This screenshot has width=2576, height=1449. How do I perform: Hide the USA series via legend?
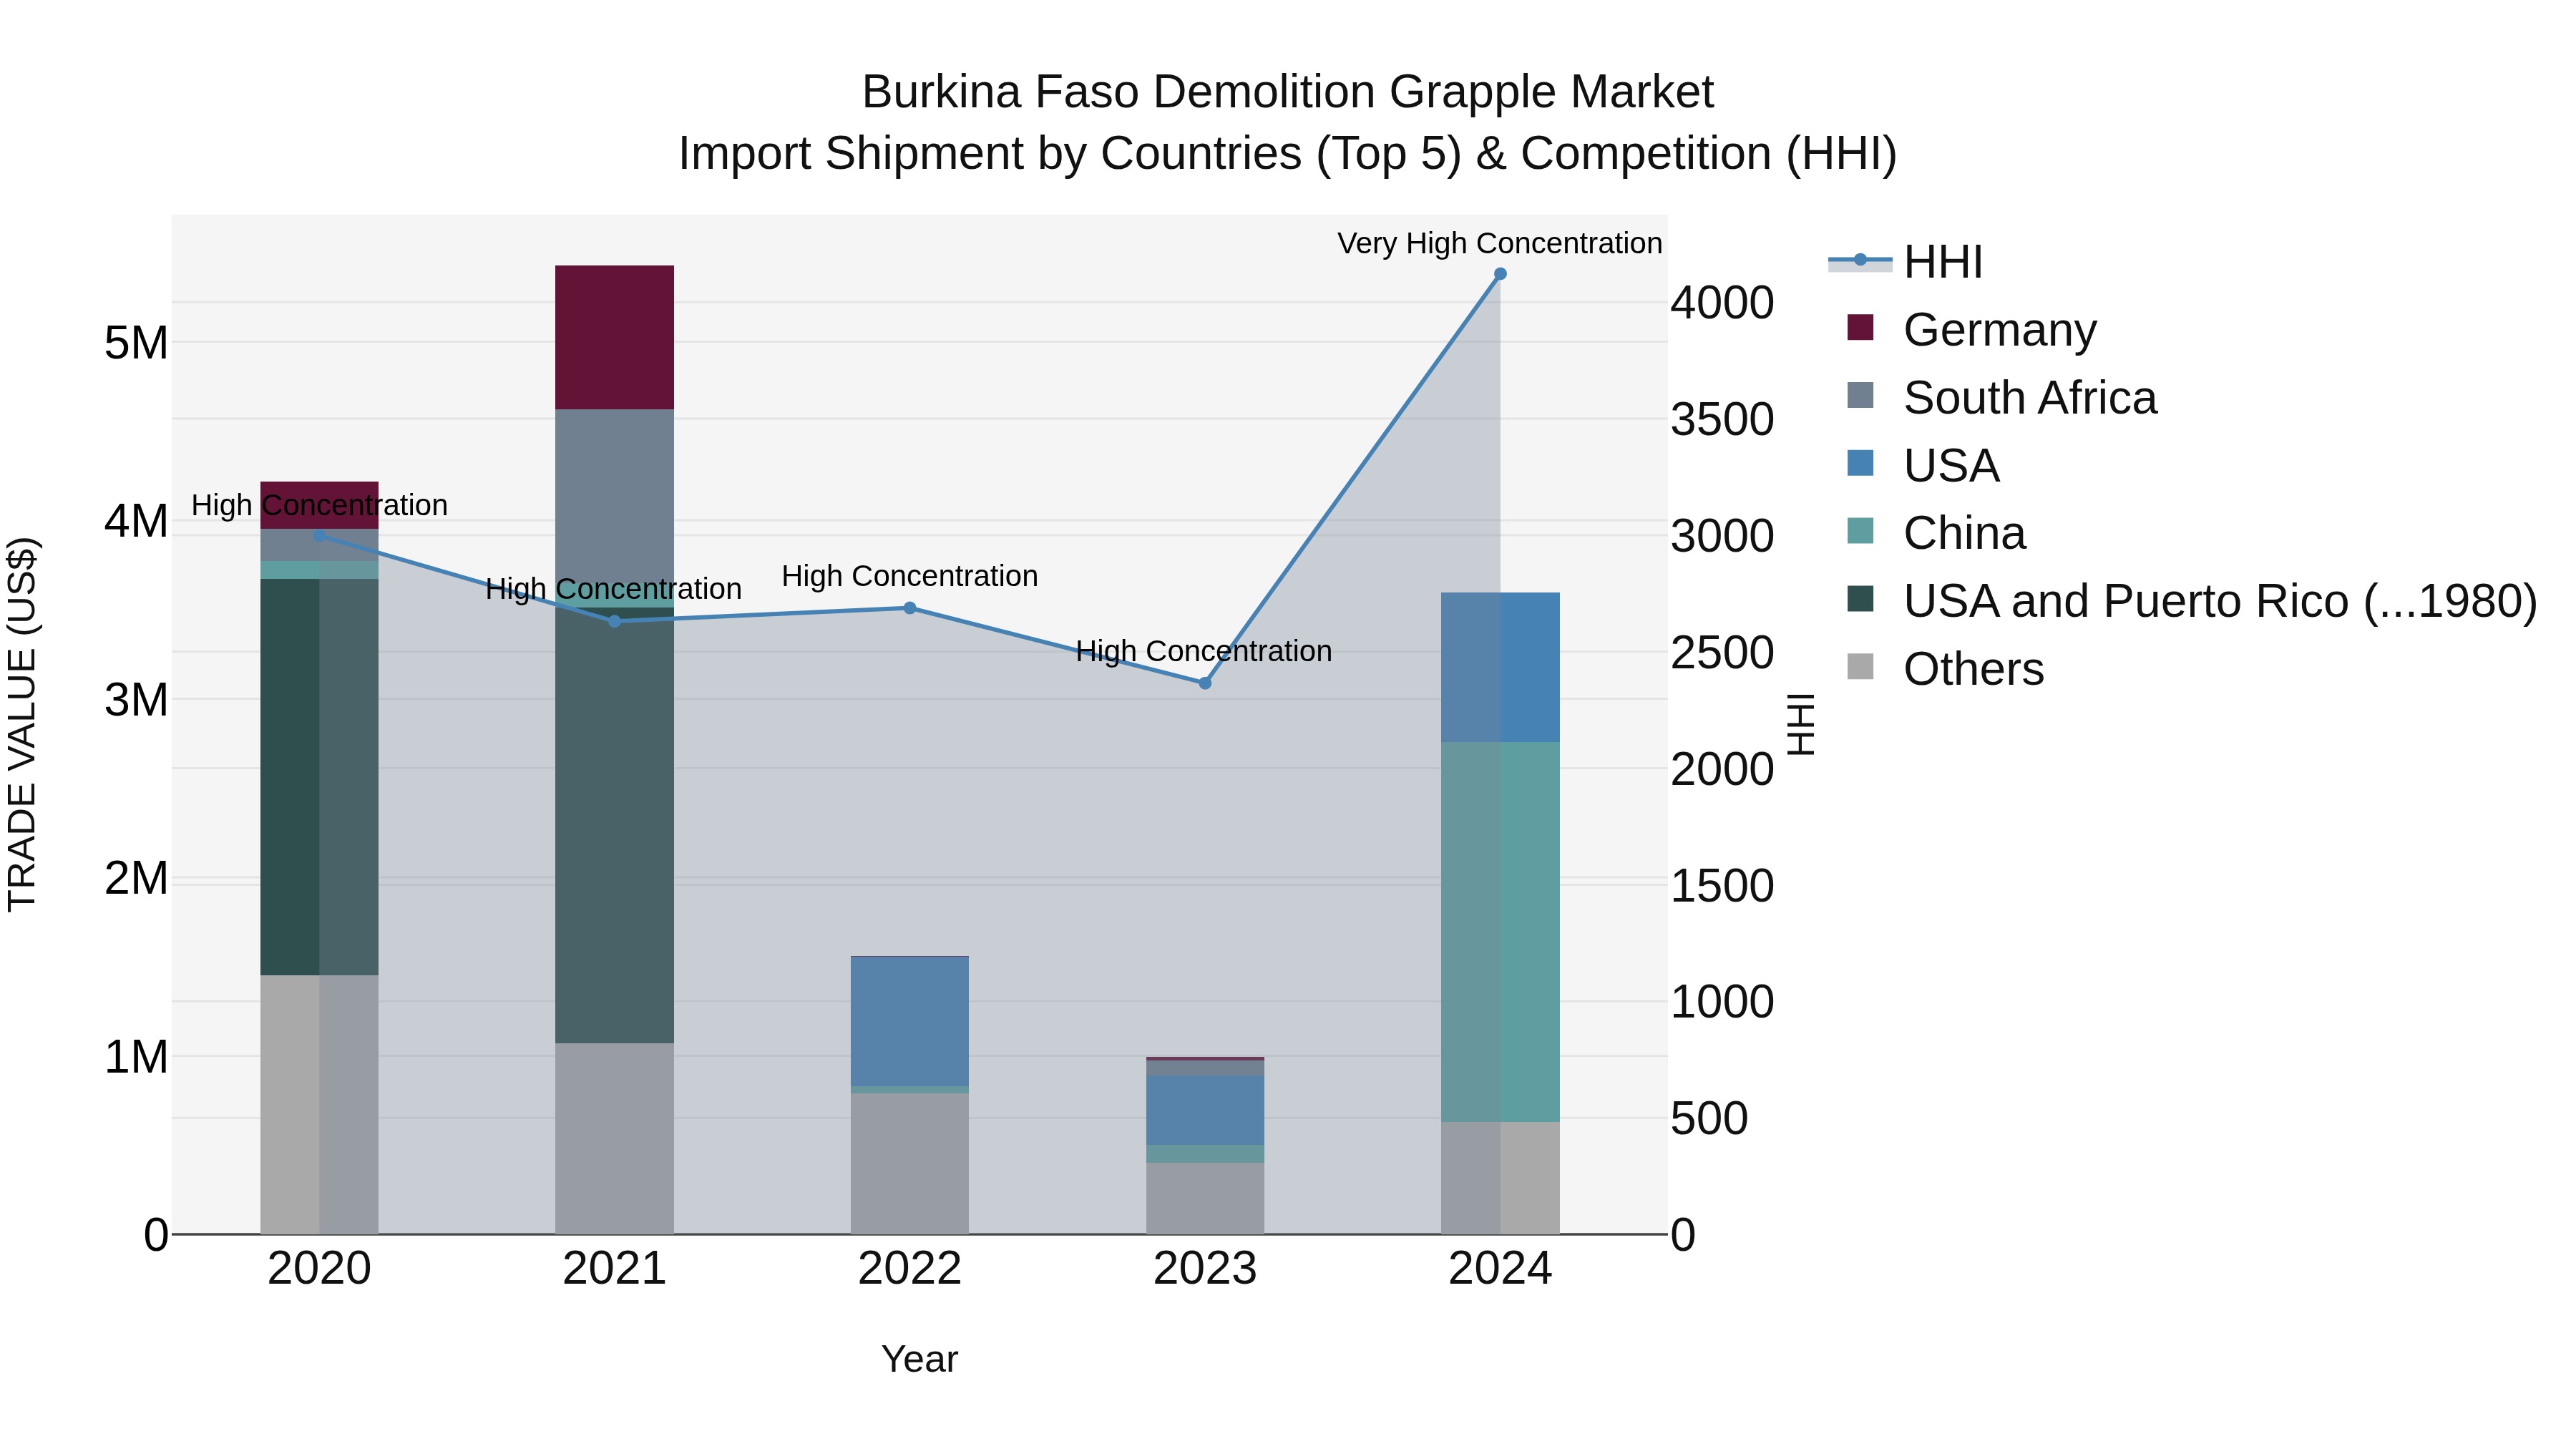(x=1923, y=465)
